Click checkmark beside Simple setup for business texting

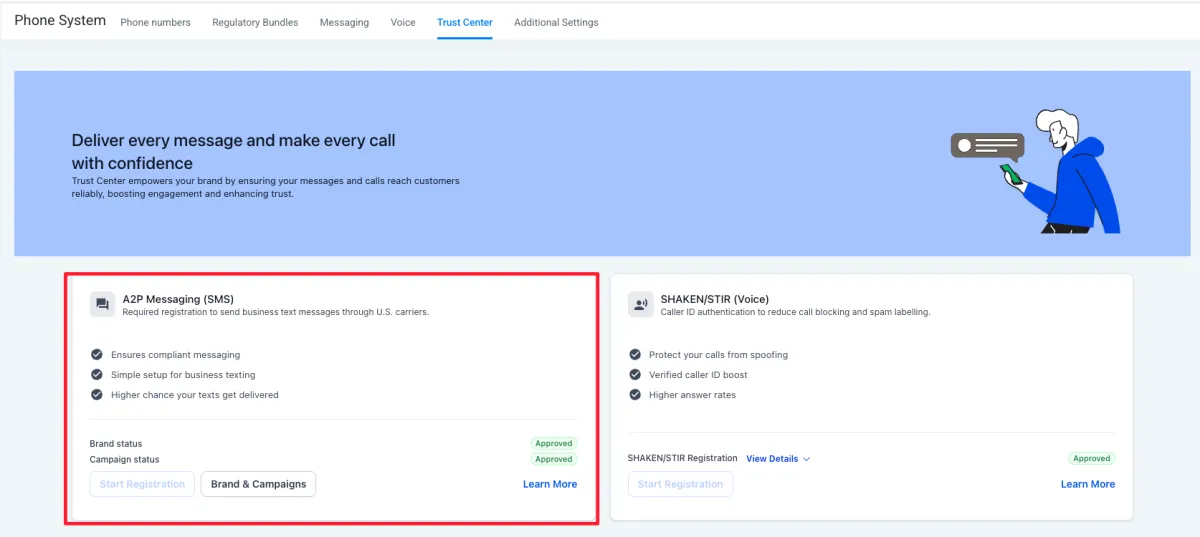pyautogui.click(x=97, y=374)
